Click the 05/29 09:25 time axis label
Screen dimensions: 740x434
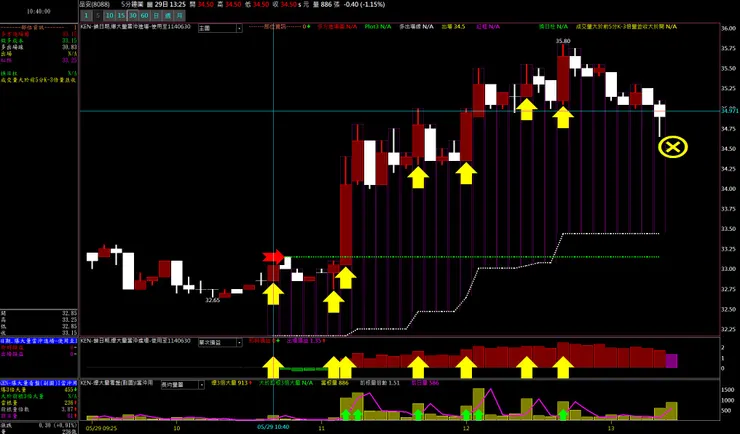coord(102,427)
